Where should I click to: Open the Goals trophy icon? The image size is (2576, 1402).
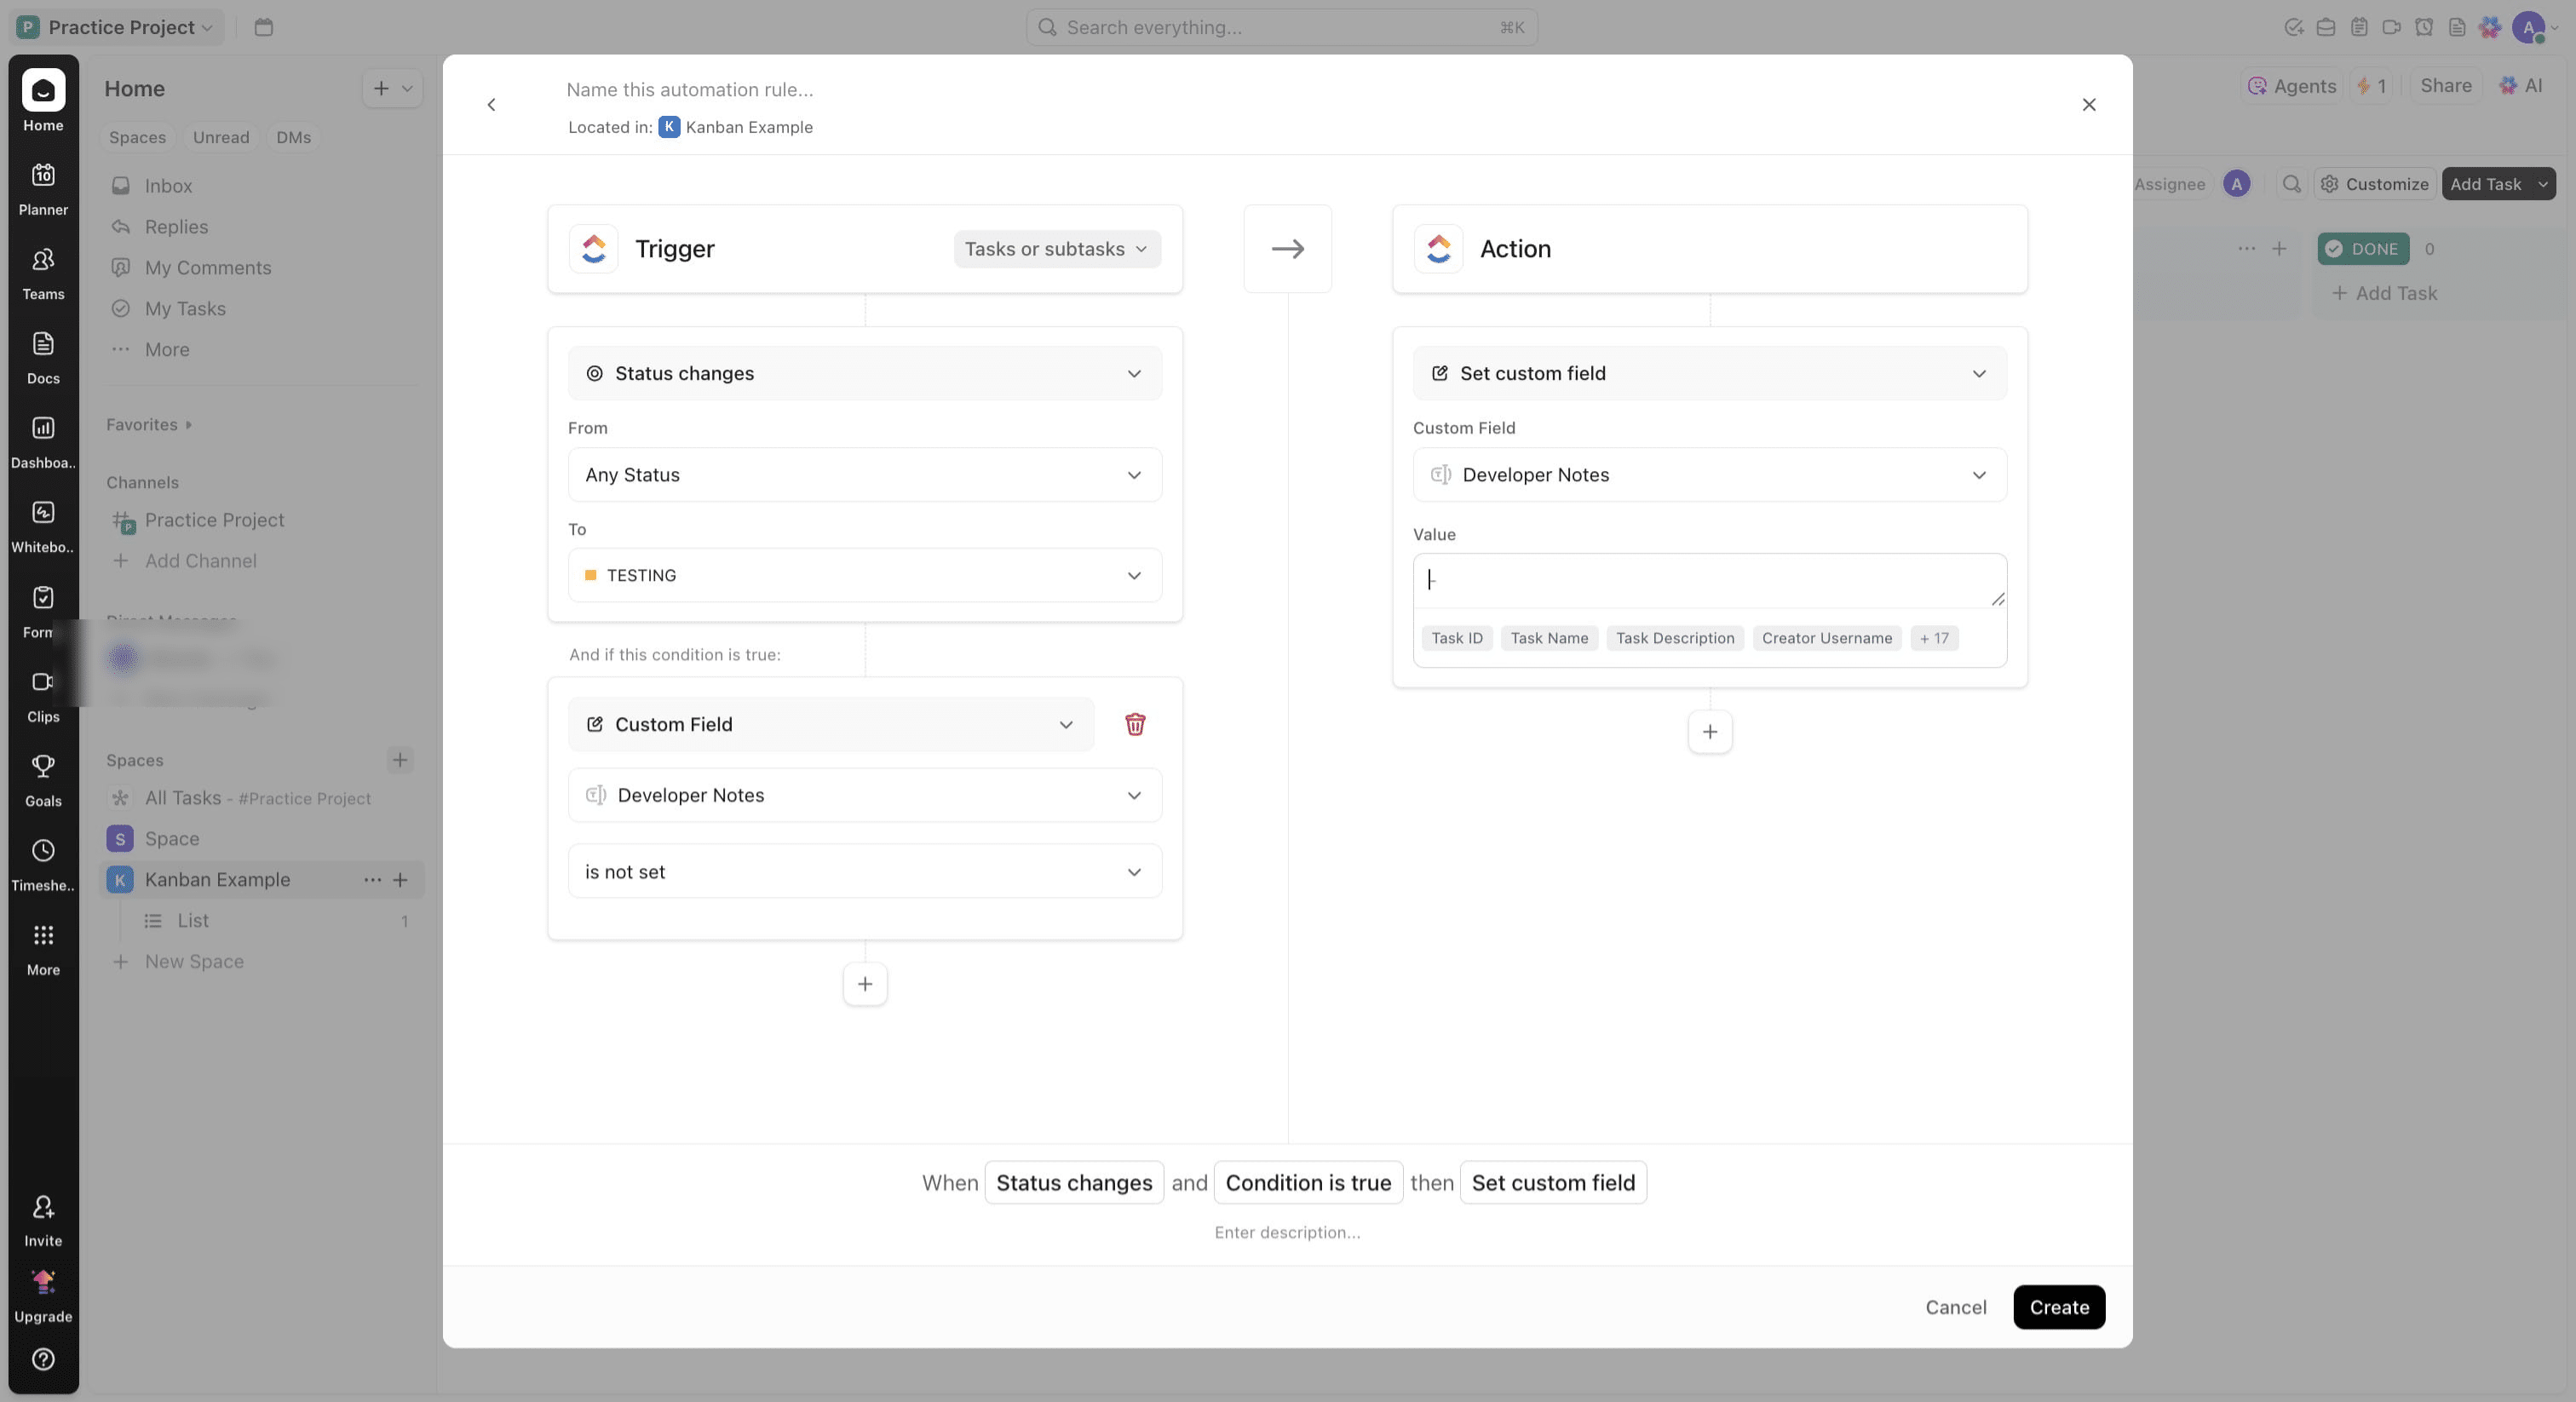(x=43, y=766)
